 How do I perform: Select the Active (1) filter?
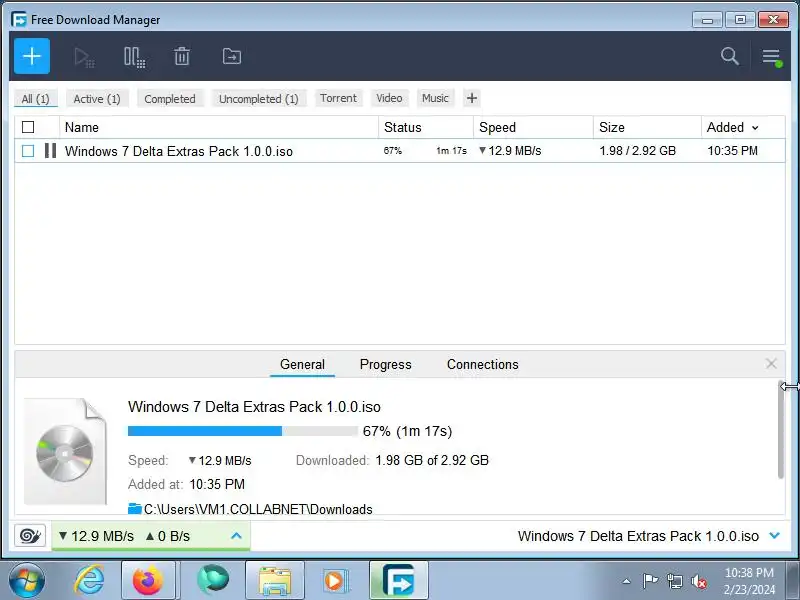[x=97, y=98]
